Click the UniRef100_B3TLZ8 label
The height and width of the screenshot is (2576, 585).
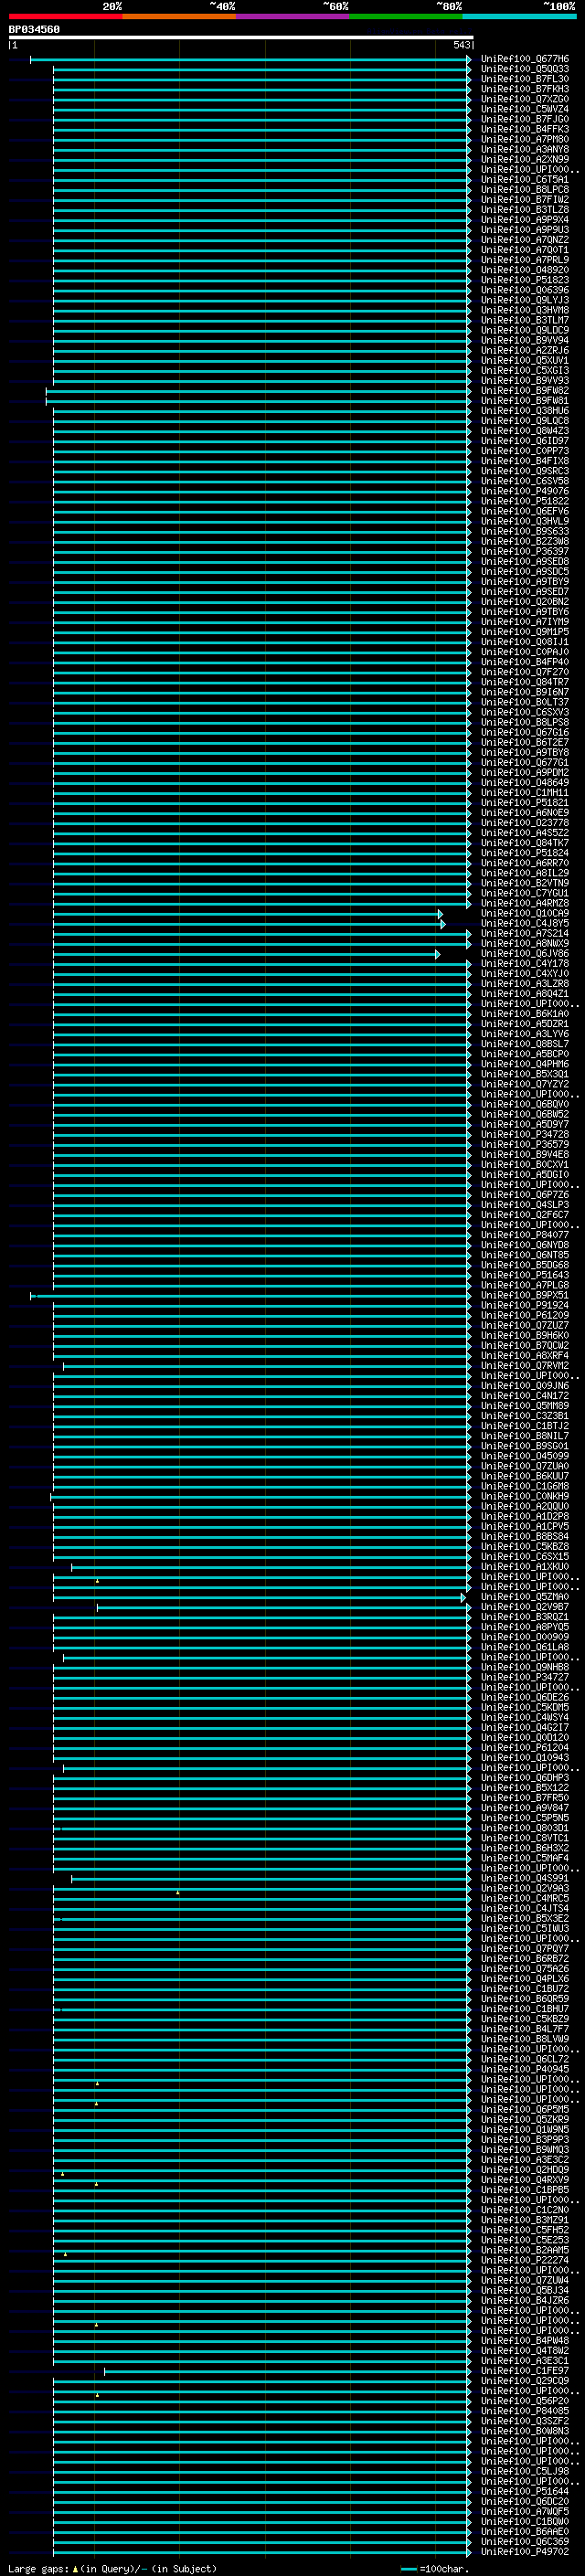click(x=524, y=210)
